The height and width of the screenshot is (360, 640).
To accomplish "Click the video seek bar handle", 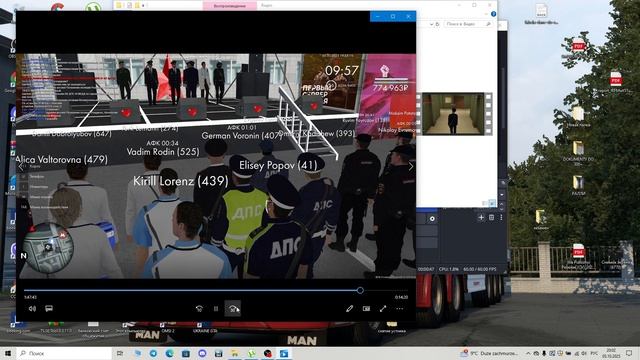I will [x=360, y=291].
